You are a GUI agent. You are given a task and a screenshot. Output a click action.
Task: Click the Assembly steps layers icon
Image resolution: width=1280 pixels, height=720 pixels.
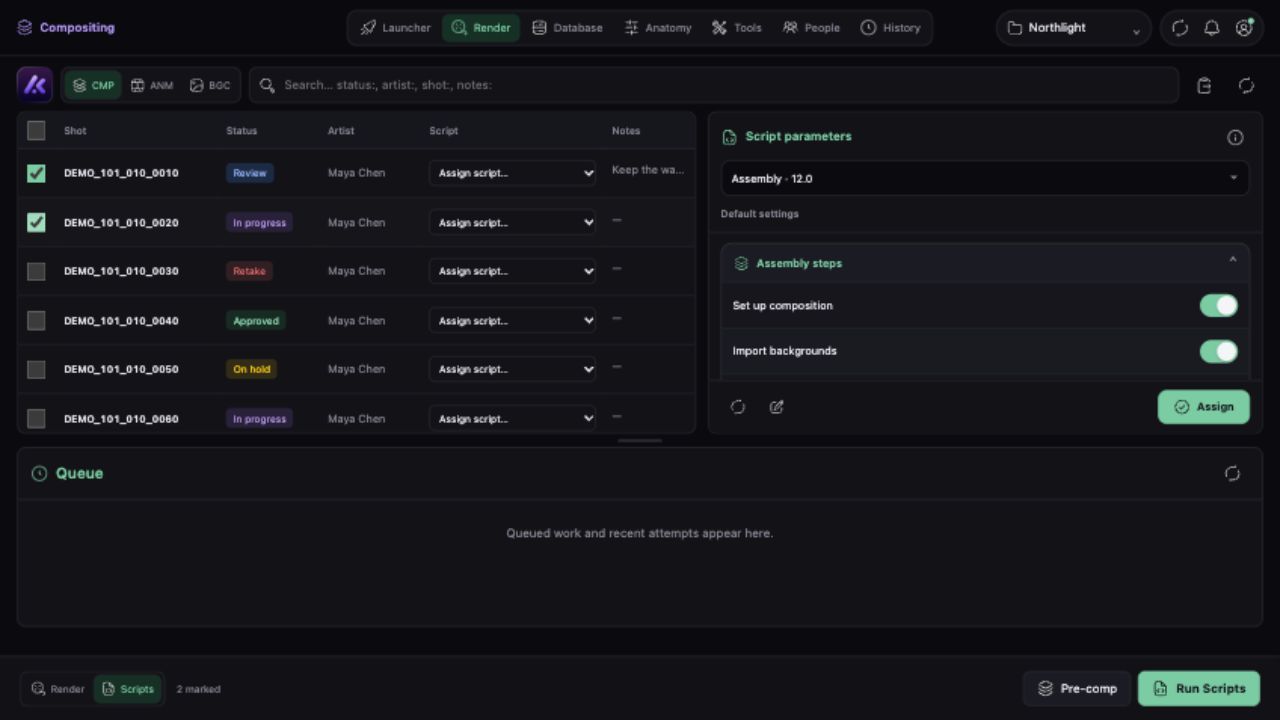pyautogui.click(x=741, y=264)
